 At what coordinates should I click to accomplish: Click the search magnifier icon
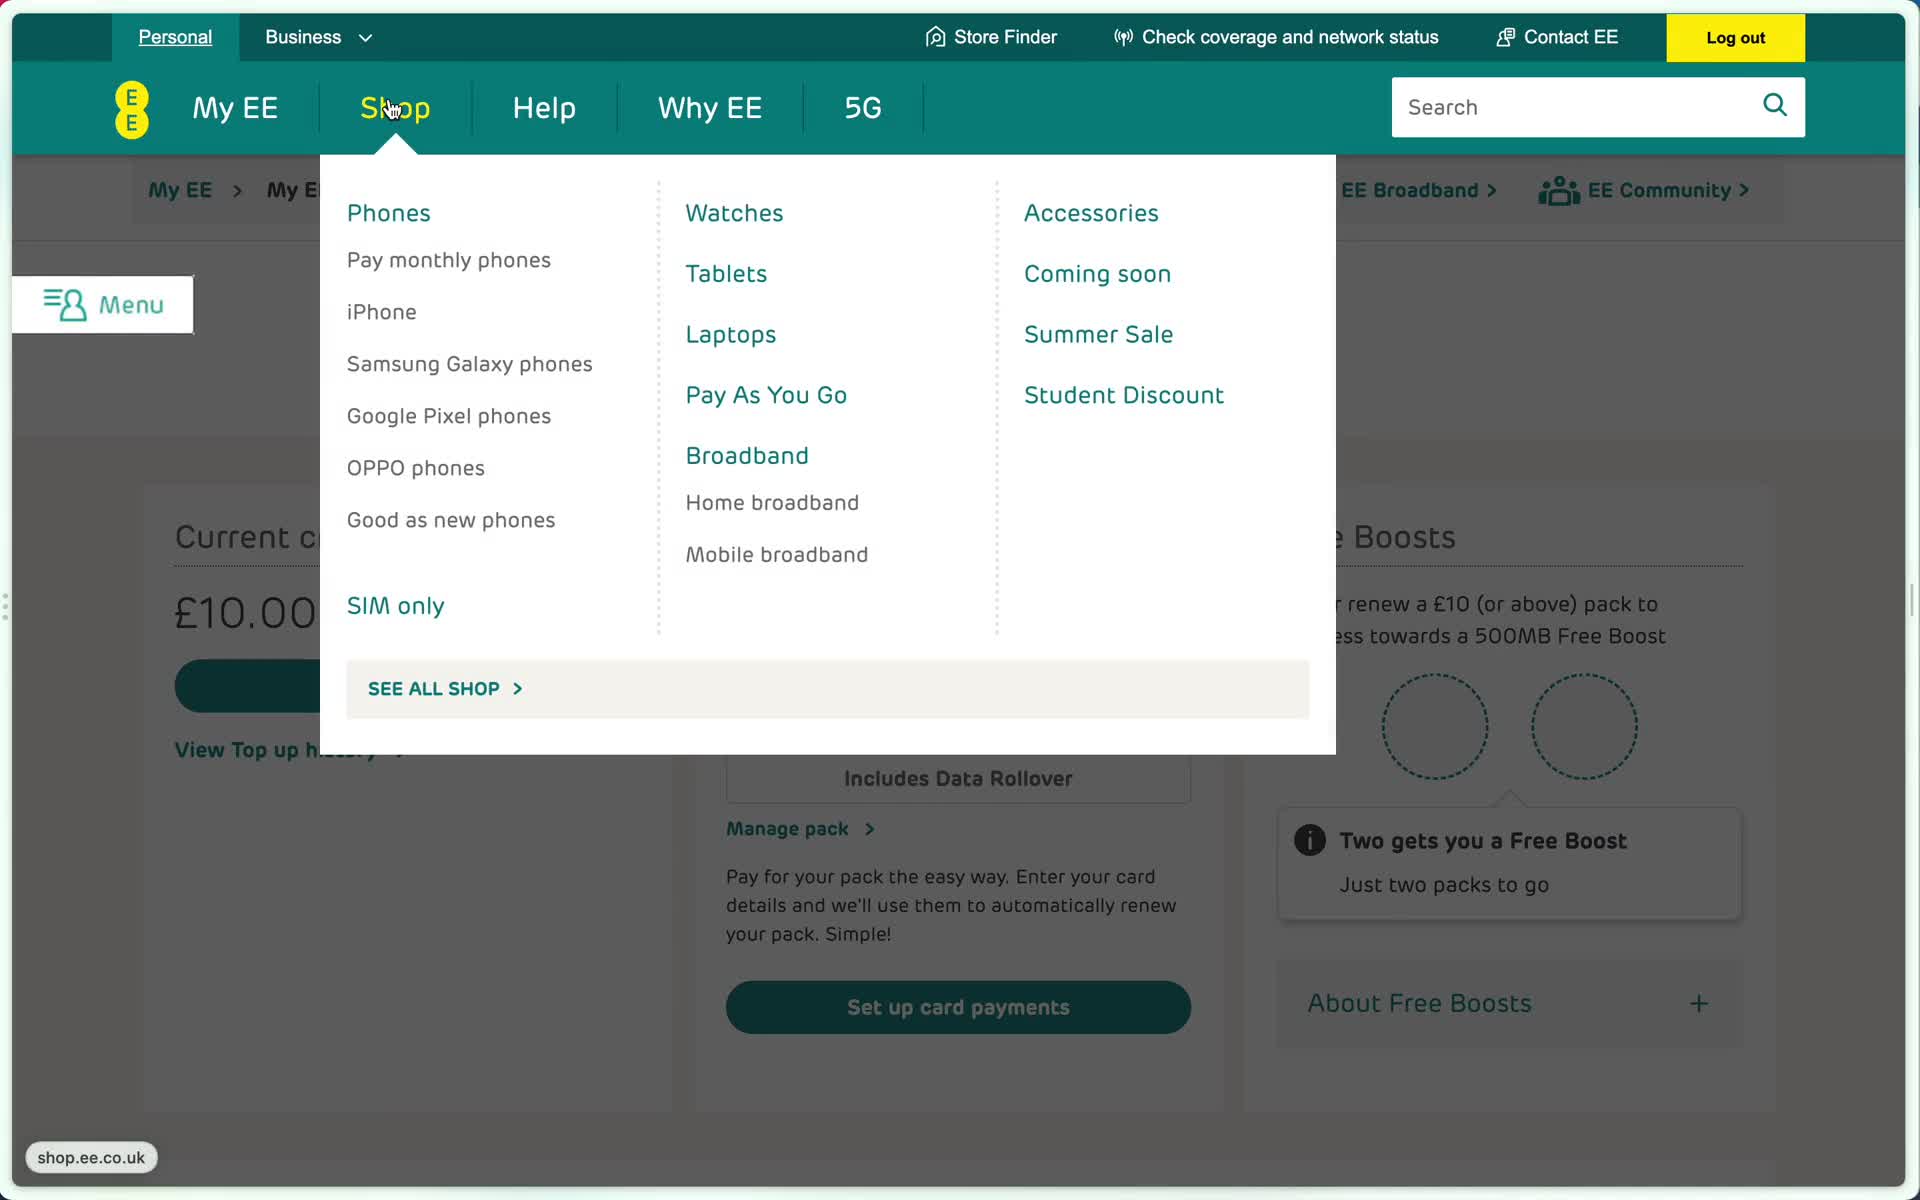point(1775,105)
